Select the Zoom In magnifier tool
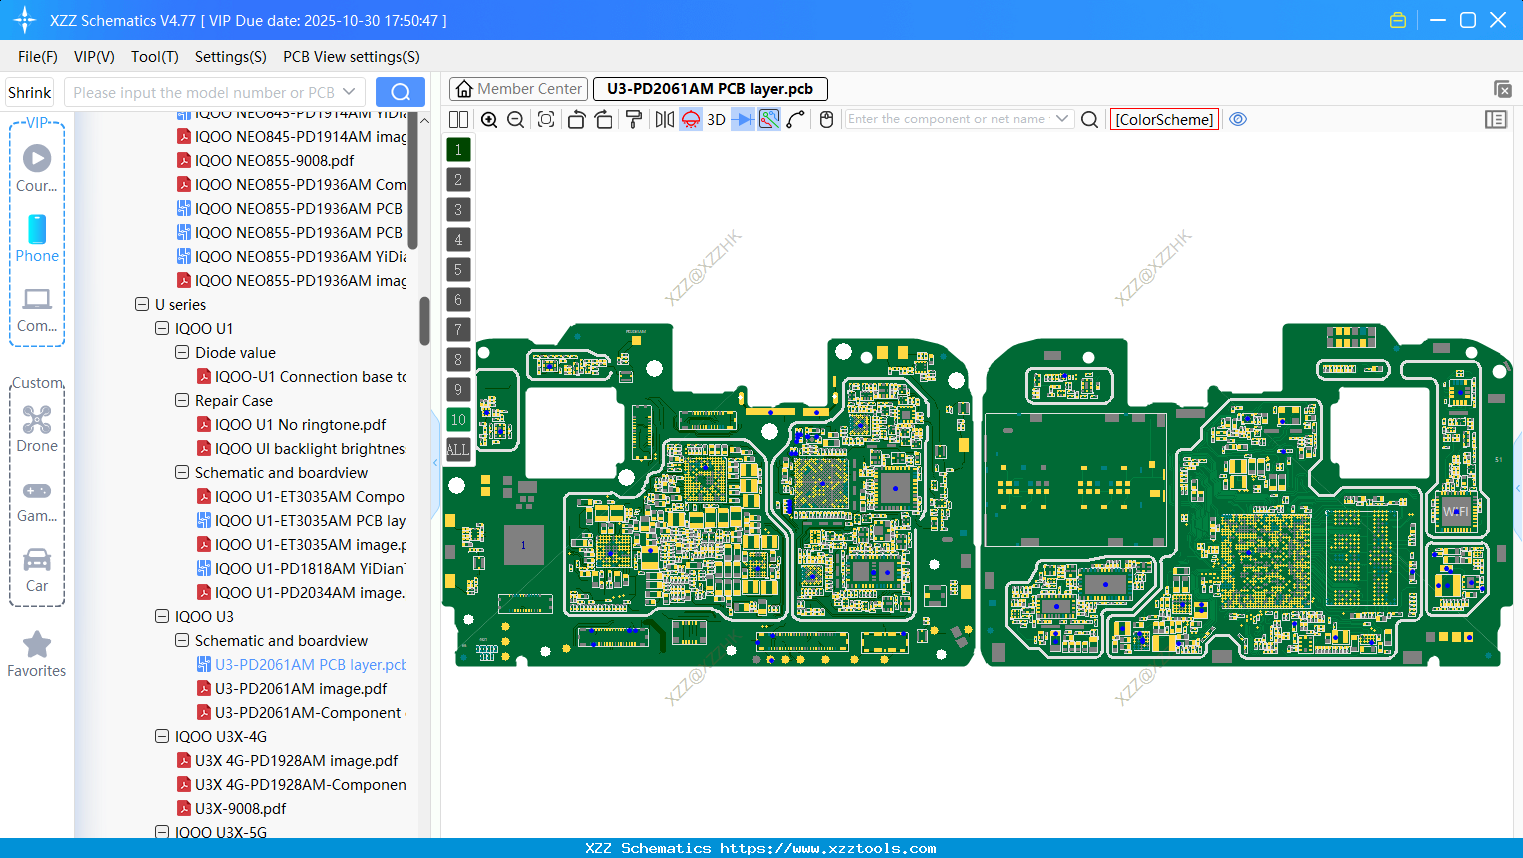1523x858 pixels. [489, 119]
